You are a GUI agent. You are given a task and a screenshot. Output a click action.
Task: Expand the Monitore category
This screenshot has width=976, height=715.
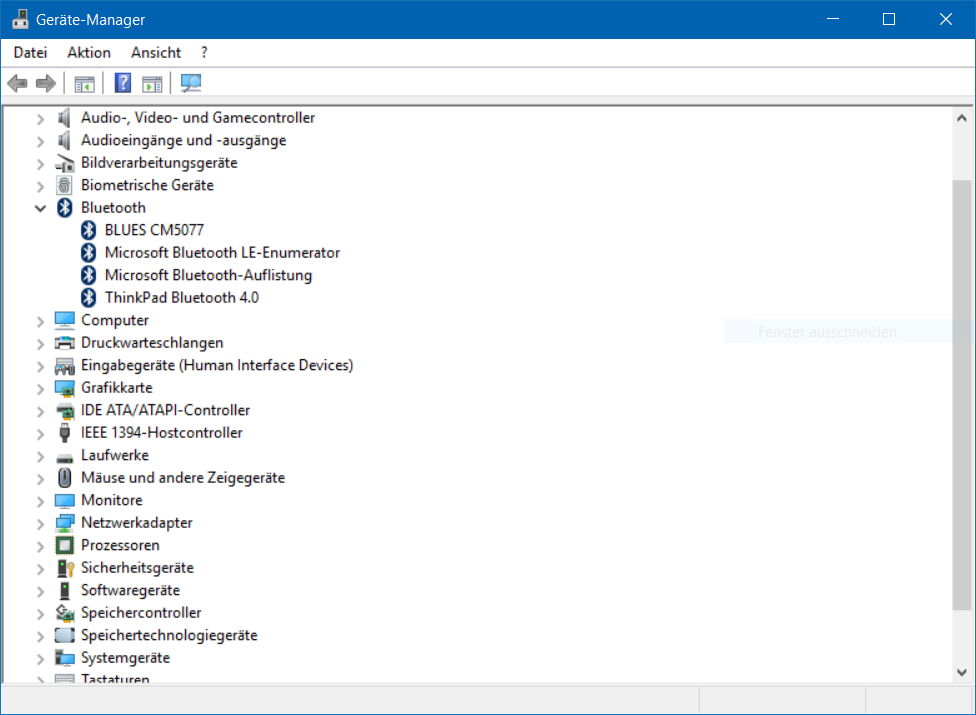40,501
